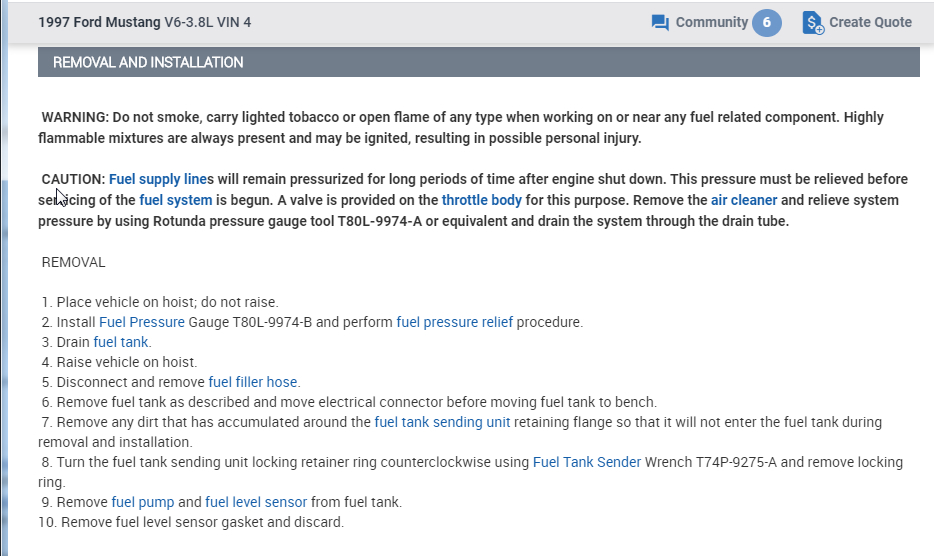
Task: Open the Fuel Pressure link in step 2
Action: (x=141, y=322)
